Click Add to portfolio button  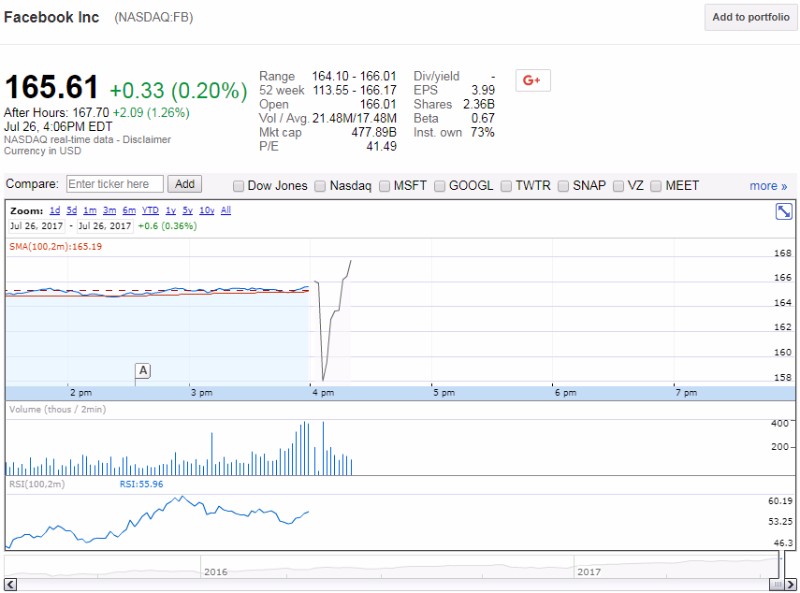[x=751, y=17]
